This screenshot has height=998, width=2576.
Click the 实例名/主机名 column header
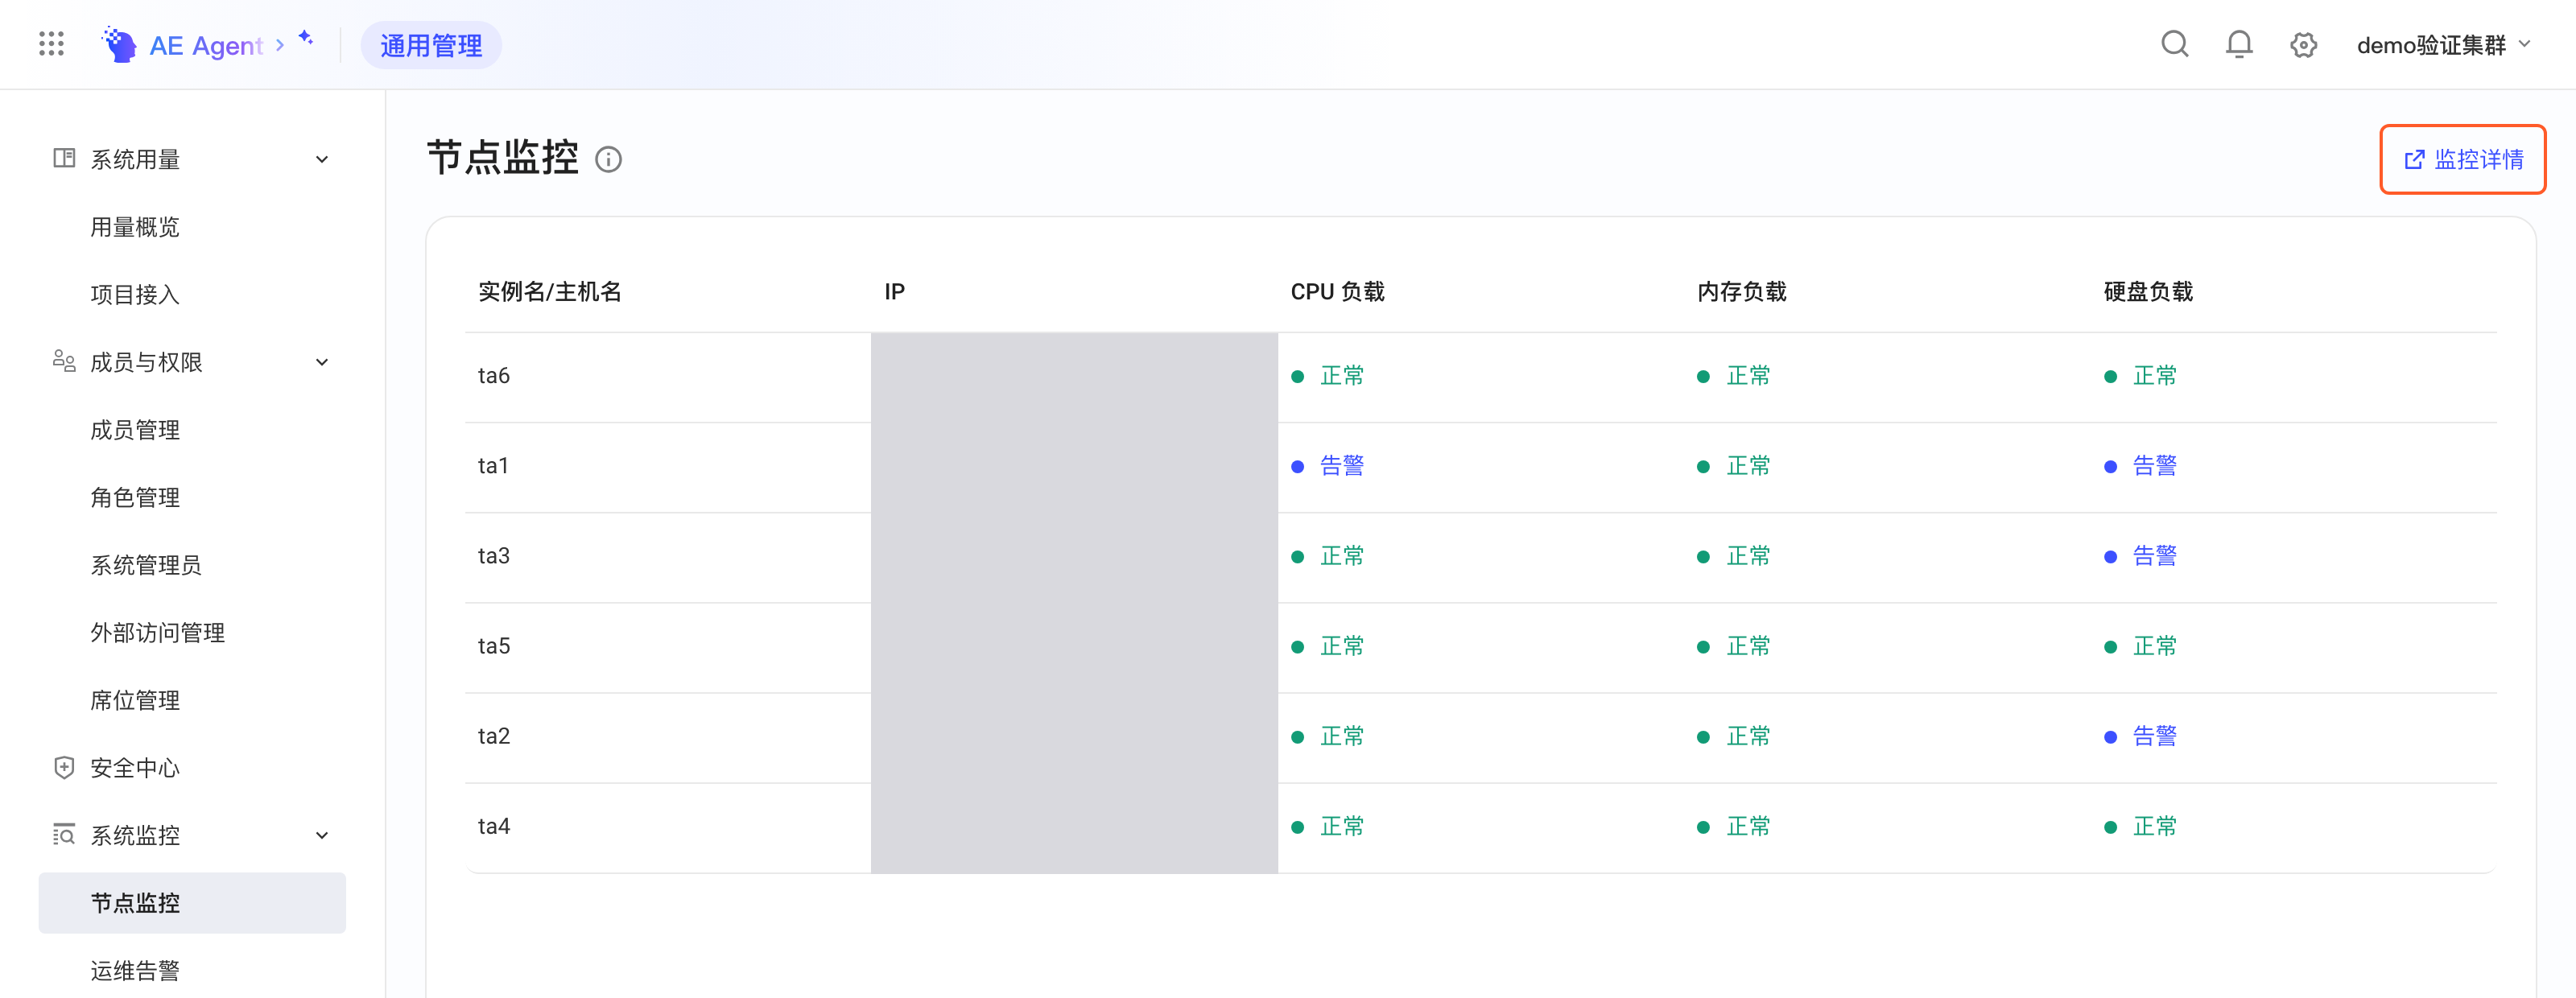(x=550, y=291)
